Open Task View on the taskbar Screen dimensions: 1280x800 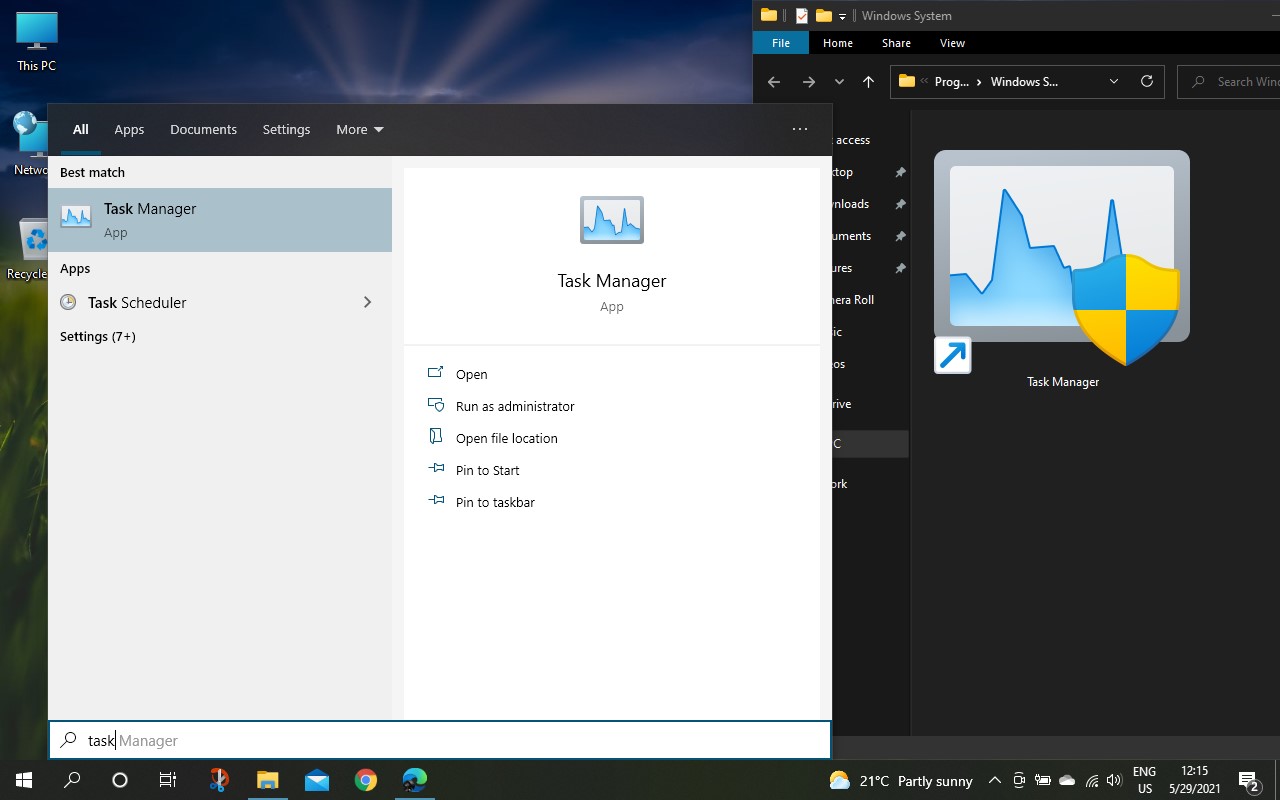(x=168, y=780)
